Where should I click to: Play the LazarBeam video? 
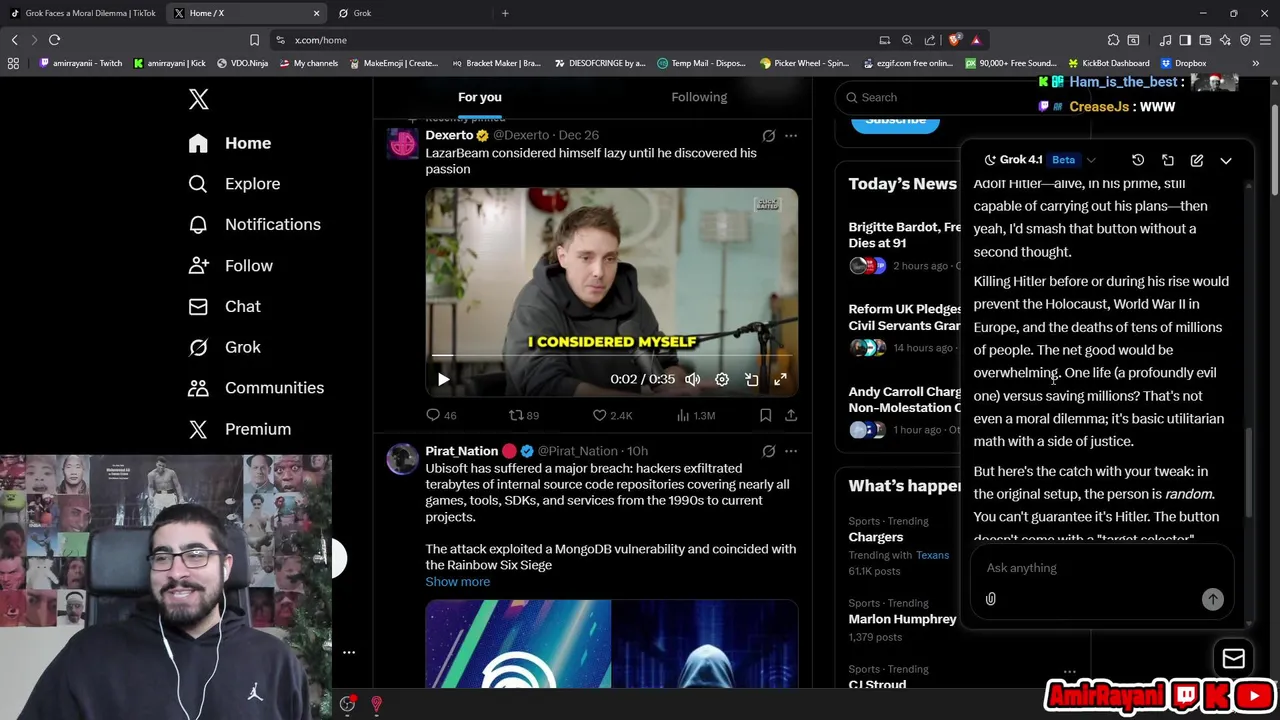pos(444,379)
